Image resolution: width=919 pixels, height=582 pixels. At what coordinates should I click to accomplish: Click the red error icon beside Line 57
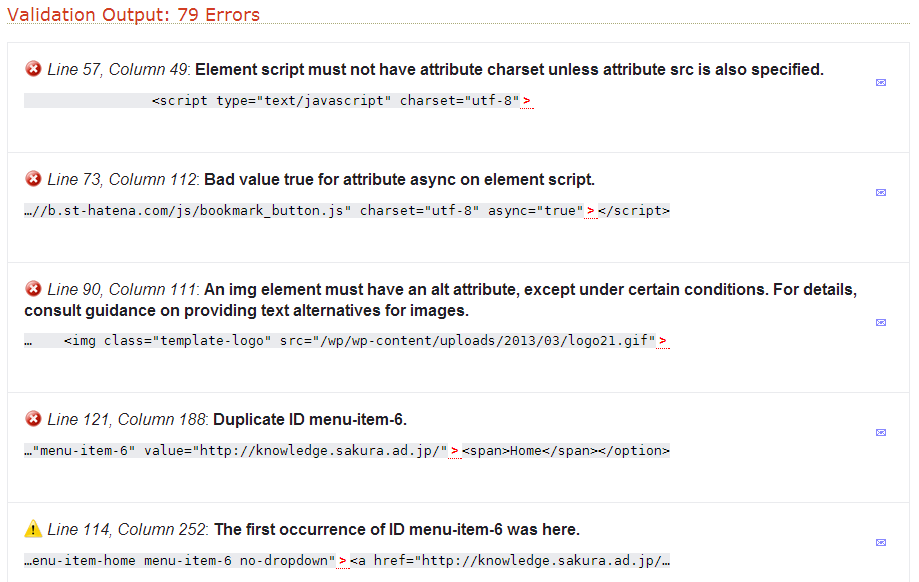(33, 69)
